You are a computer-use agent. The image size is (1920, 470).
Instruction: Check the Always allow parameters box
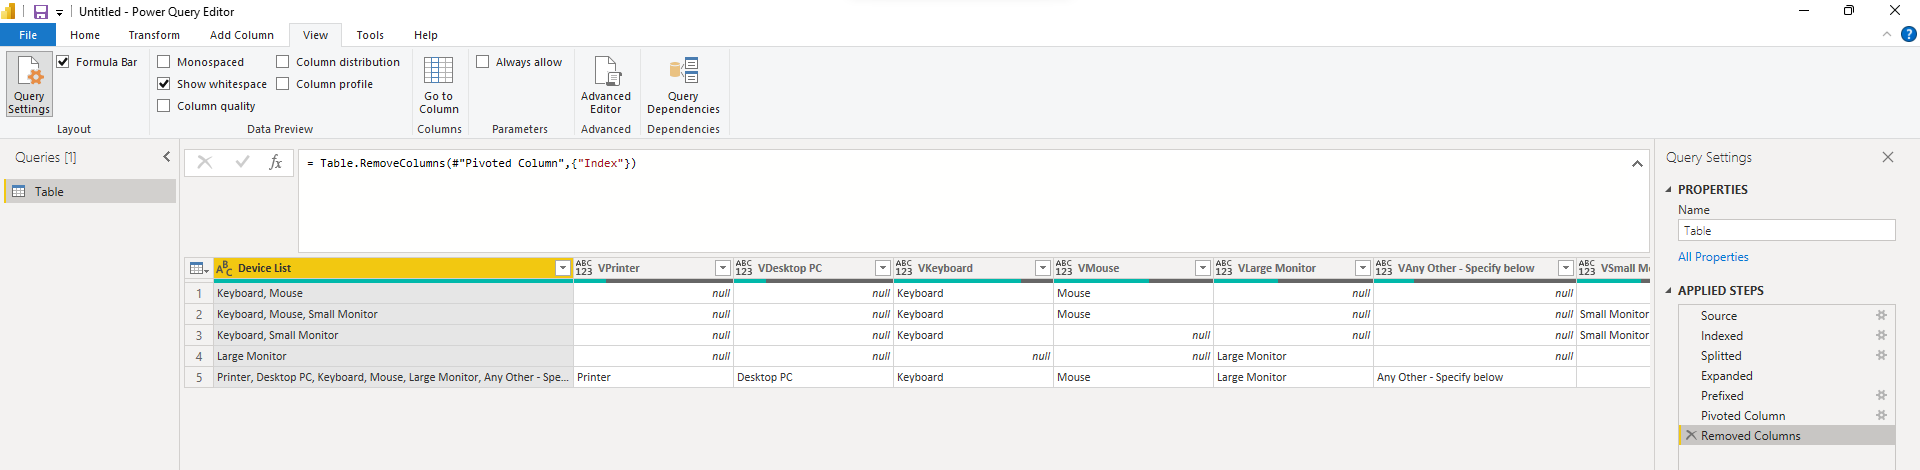[x=483, y=62]
